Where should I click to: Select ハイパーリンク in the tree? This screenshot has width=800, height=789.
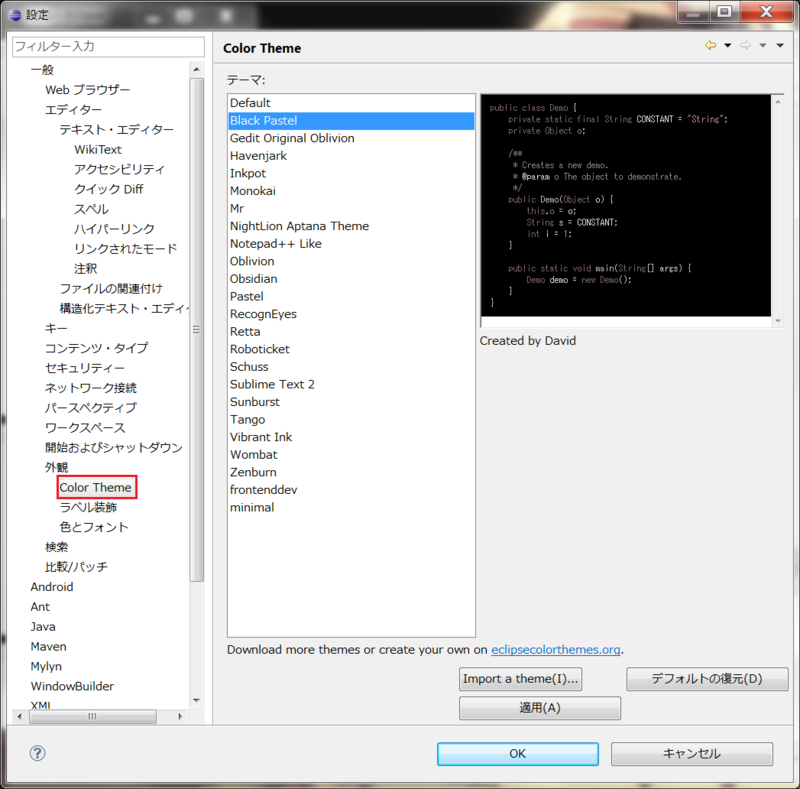(114, 229)
